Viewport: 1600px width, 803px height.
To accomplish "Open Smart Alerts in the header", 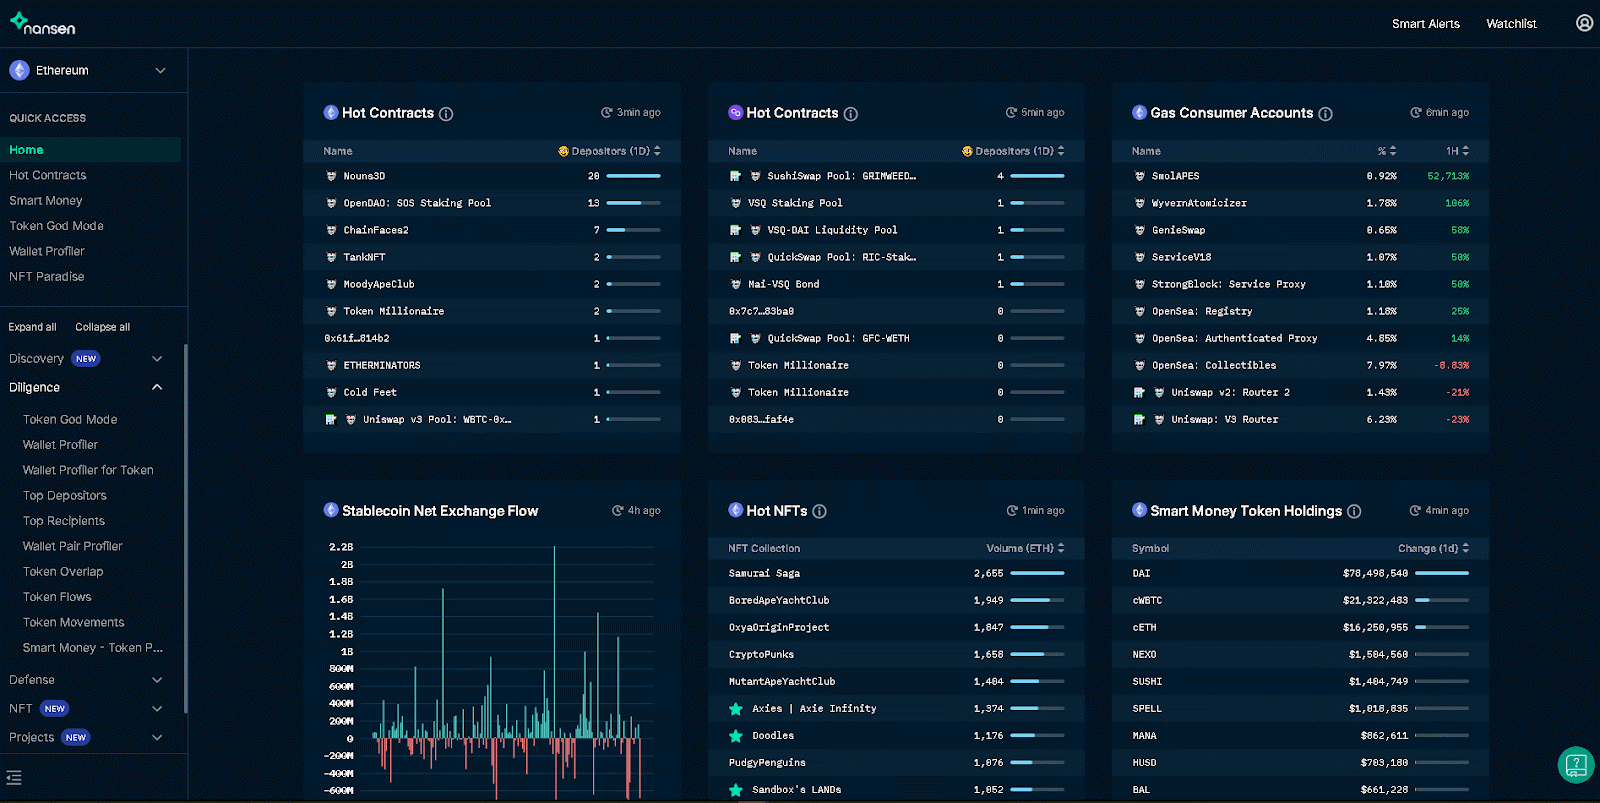I will (1426, 24).
